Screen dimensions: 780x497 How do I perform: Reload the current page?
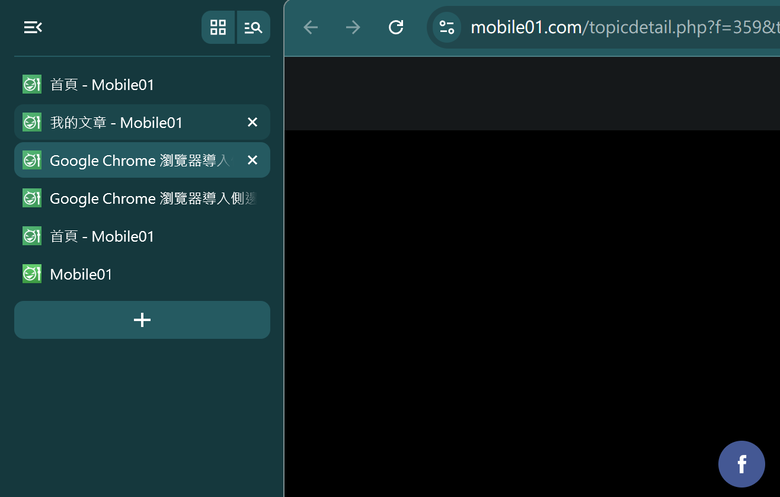pyautogui.click(x=396, y=27)
